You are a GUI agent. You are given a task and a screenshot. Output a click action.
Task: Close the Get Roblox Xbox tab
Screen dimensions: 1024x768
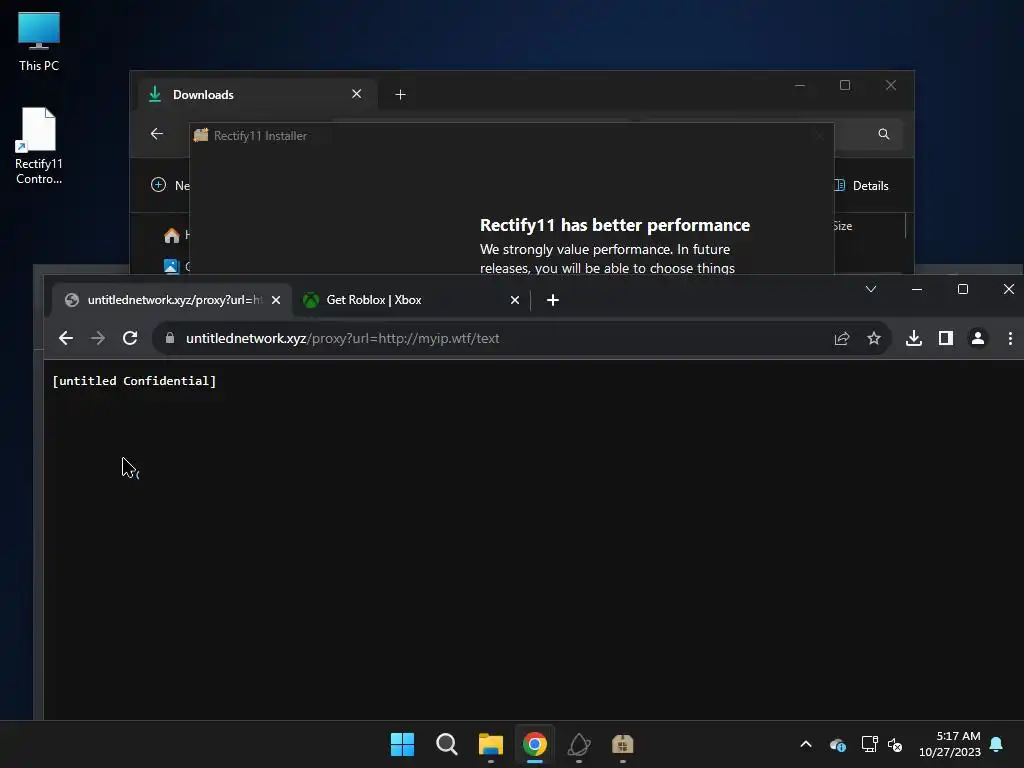click(x=515, y=300)
